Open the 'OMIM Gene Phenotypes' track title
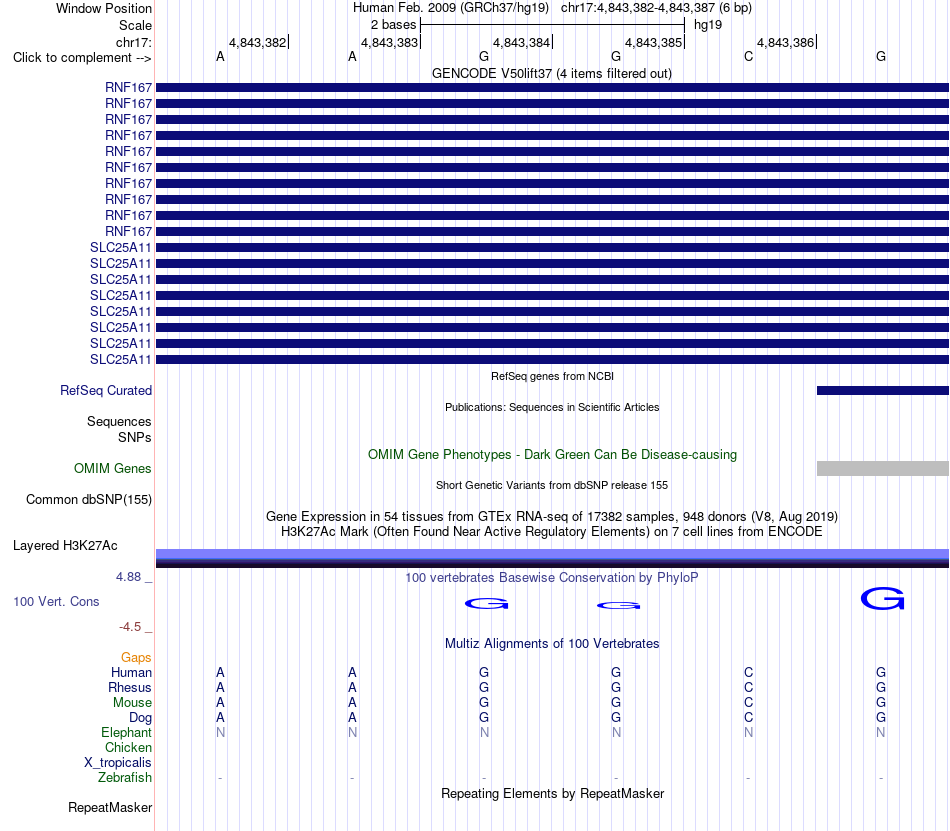The height and width of the screenshot is (831, 950). [x=552, y=454]
